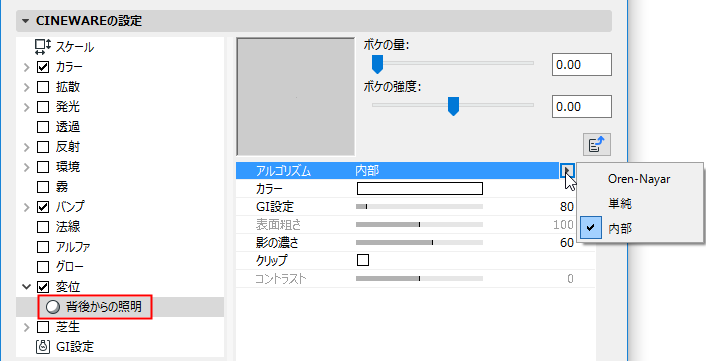Click the グロー channel label
Screen dimensions: 706x361
tap(69, 267)
